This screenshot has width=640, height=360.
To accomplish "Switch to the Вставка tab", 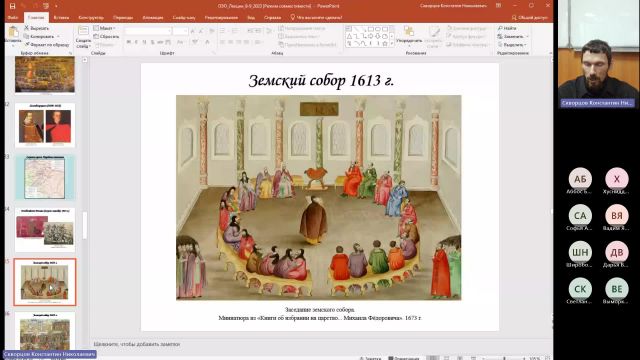I will [x=61, y=18].
